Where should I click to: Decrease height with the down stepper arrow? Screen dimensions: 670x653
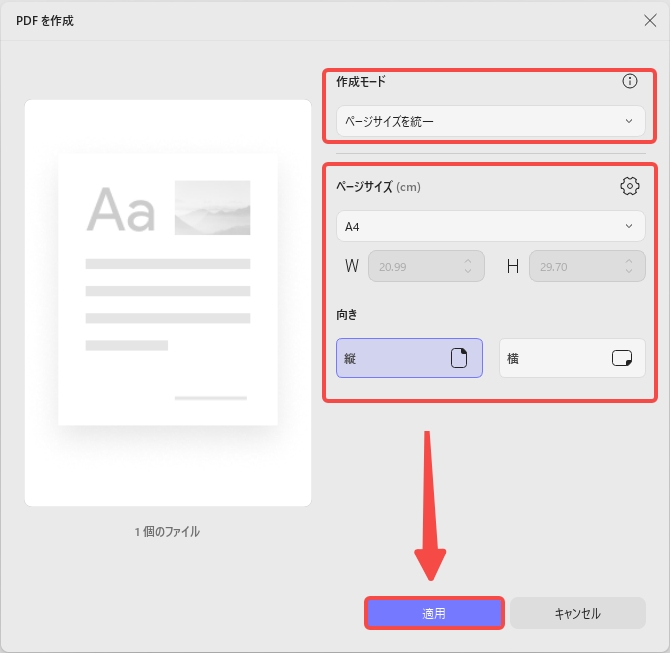pyautogui.click(x=629, y=271)
